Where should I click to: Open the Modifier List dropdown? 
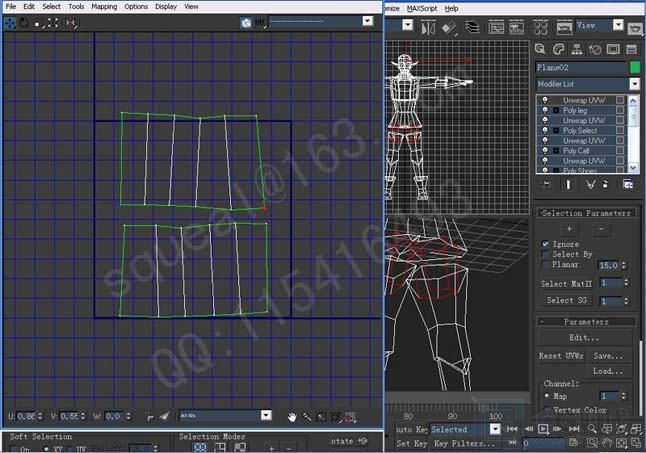(x=634, y=84)
